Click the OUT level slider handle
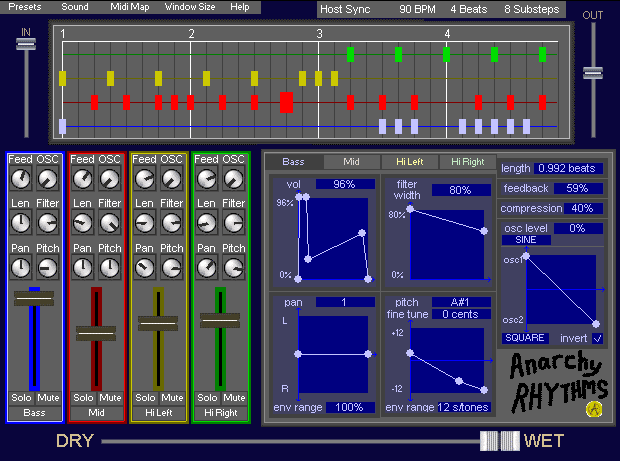This screenshot has width=620, height=461. point(593,73)
